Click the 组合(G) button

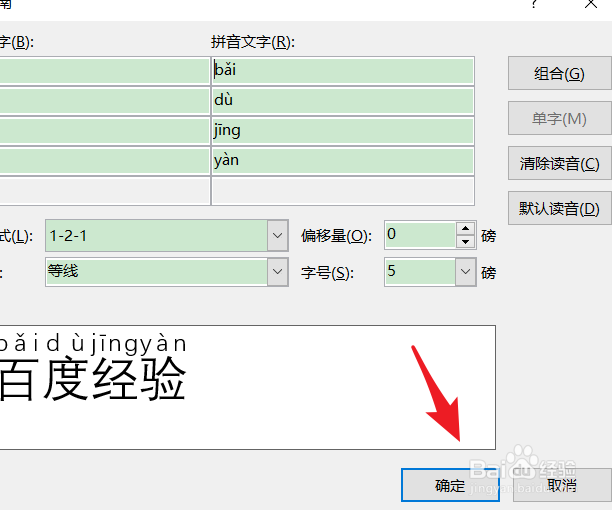pos(560,73)
